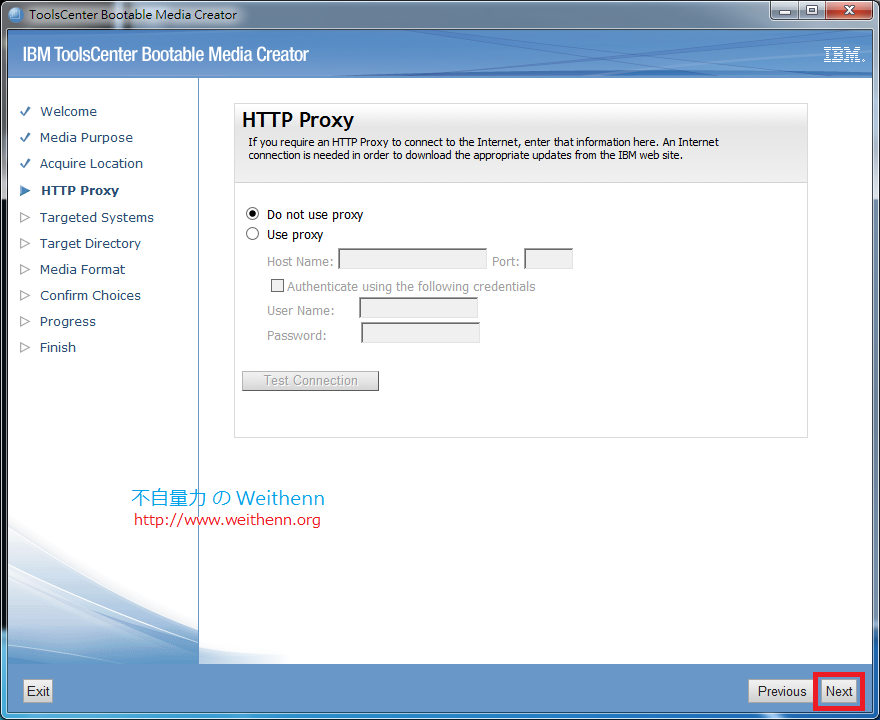
Task: Click the arrow icon beside Confirm Choices
Action: coord(25,295)
